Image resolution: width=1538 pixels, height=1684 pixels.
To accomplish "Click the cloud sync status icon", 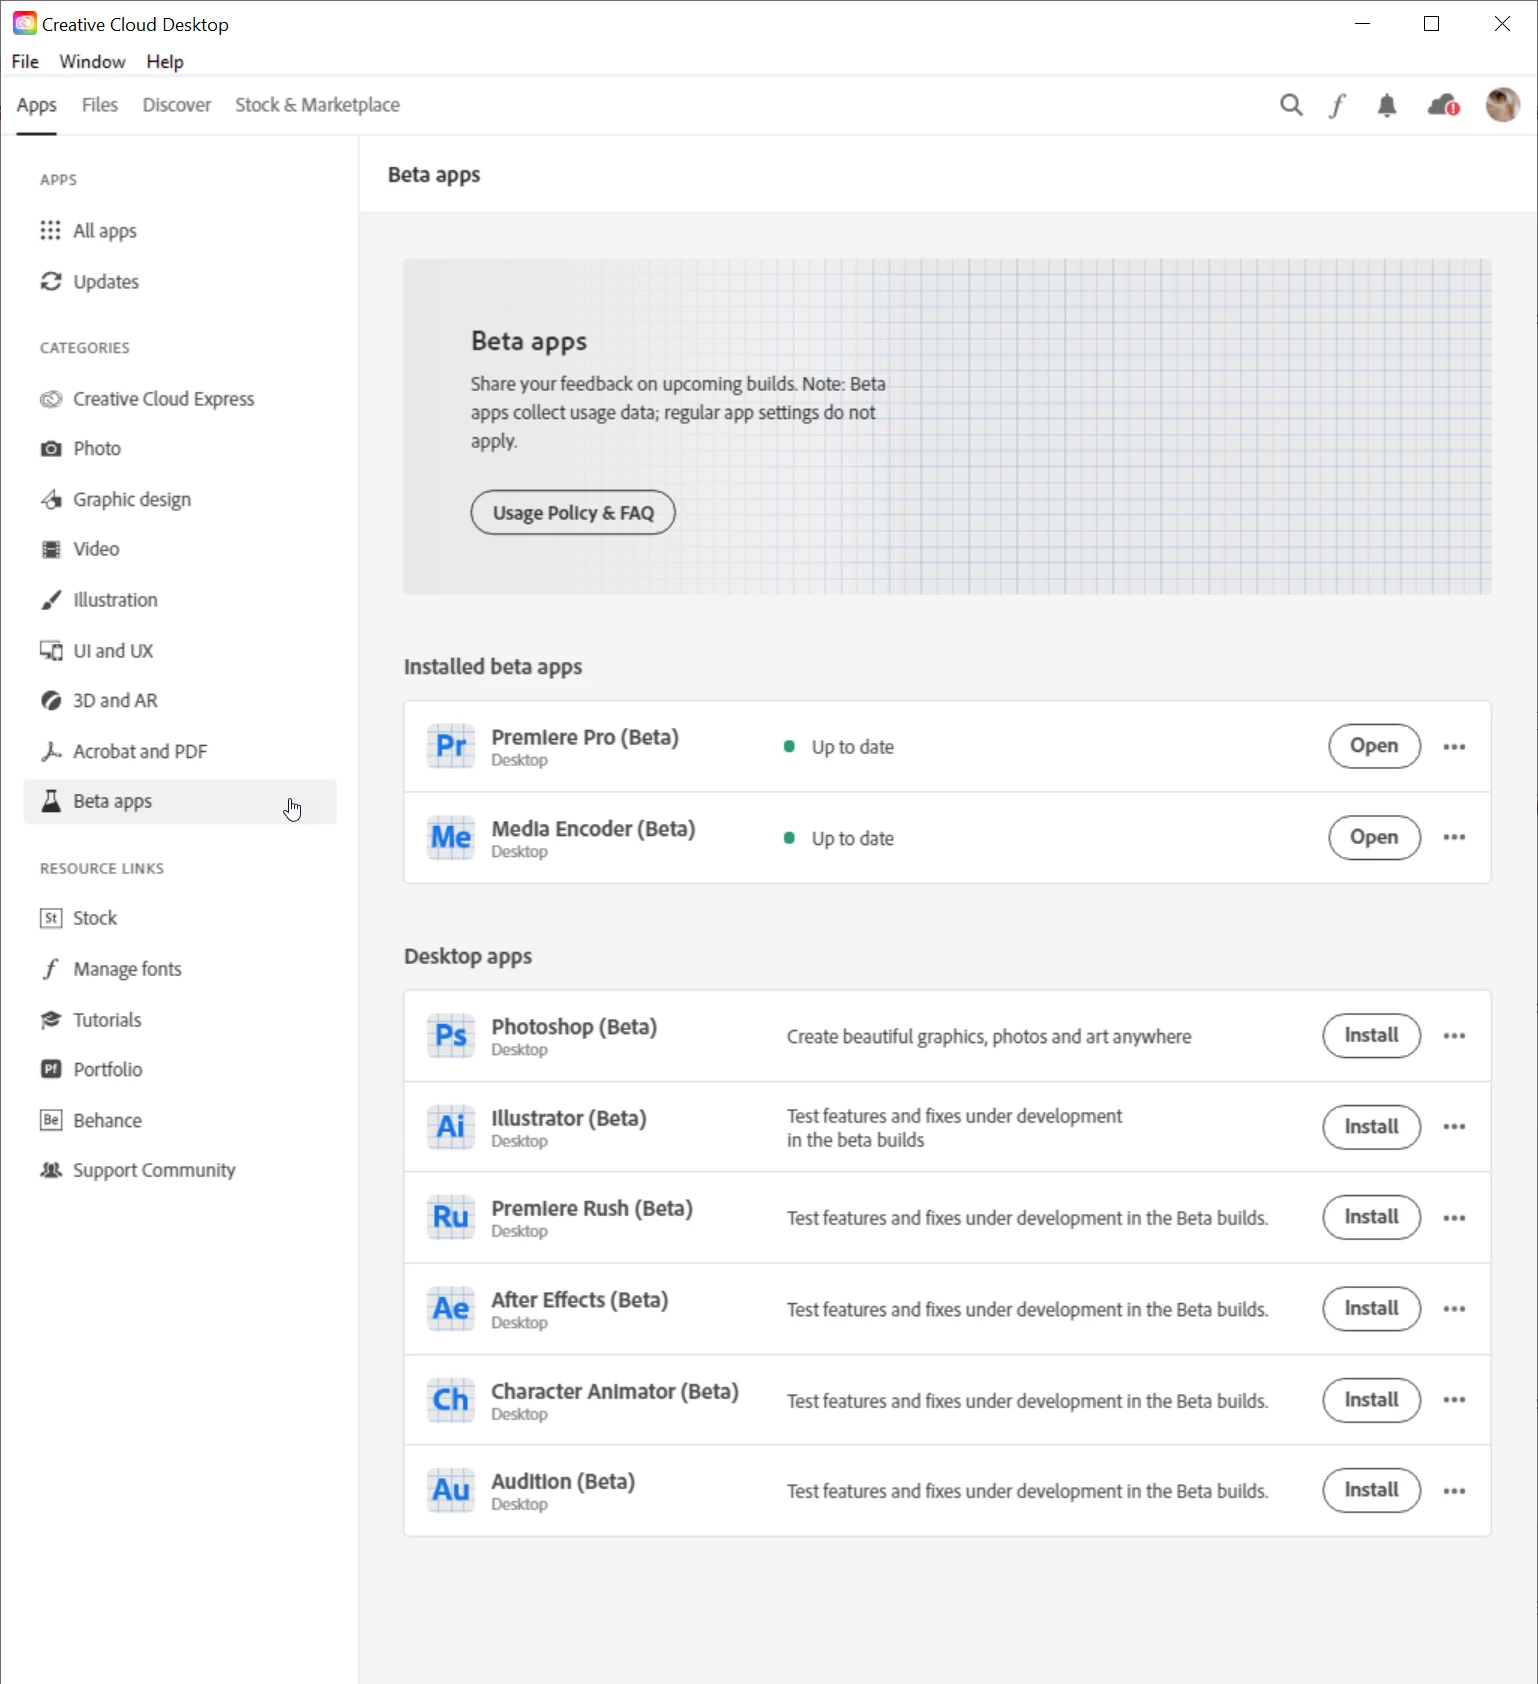I will pyautogui.click(x=1444, y=105).
